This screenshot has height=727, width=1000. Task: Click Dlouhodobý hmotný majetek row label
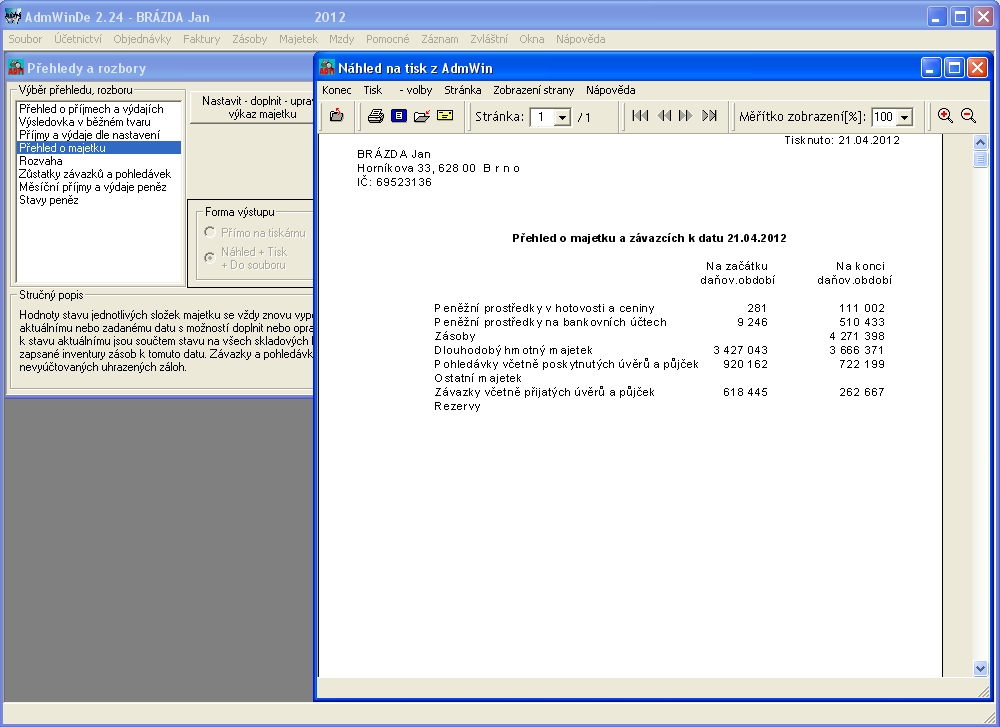[513, 350]
